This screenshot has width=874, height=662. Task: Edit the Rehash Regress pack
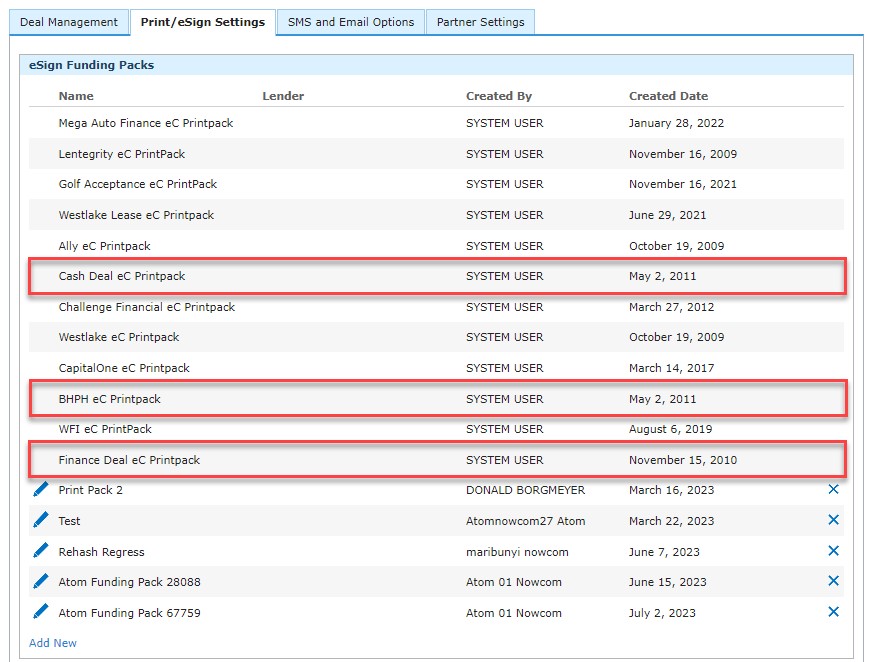[41, 551]
